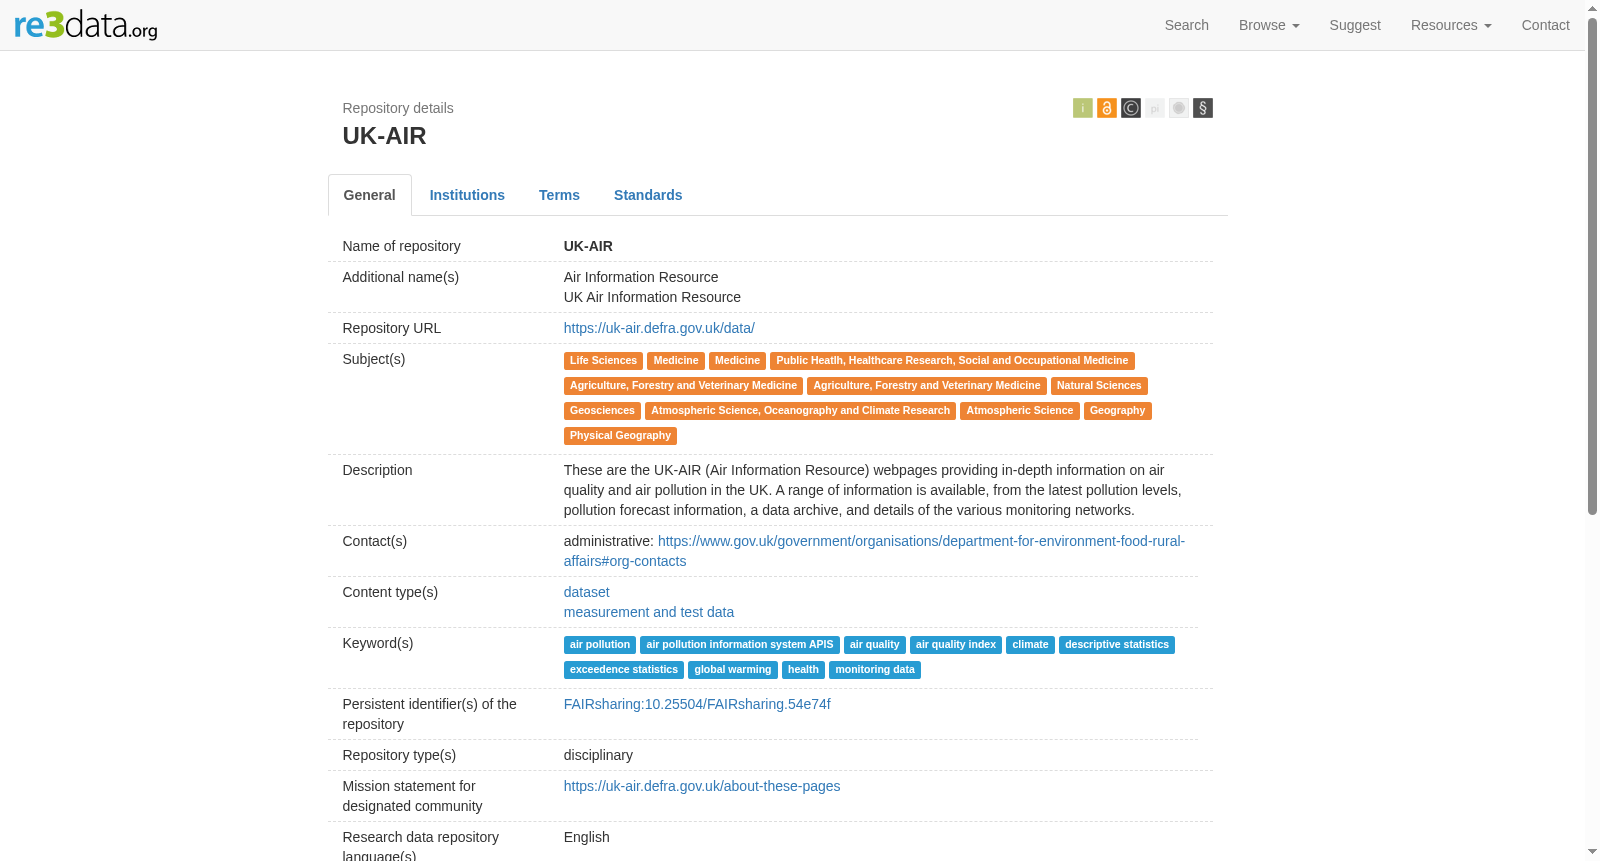Open Search in the top navigation
The width and height of the screenshot is (1600, 861).
point(1186,25)
